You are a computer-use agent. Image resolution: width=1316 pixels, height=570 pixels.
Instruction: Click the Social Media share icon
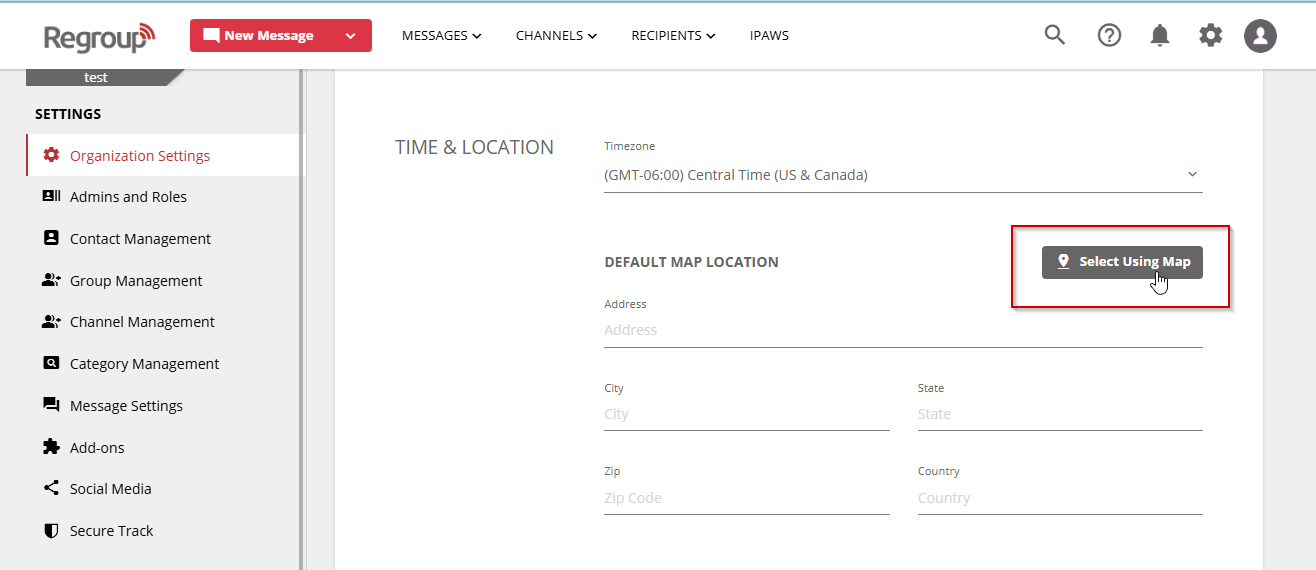tap(51, 489)
